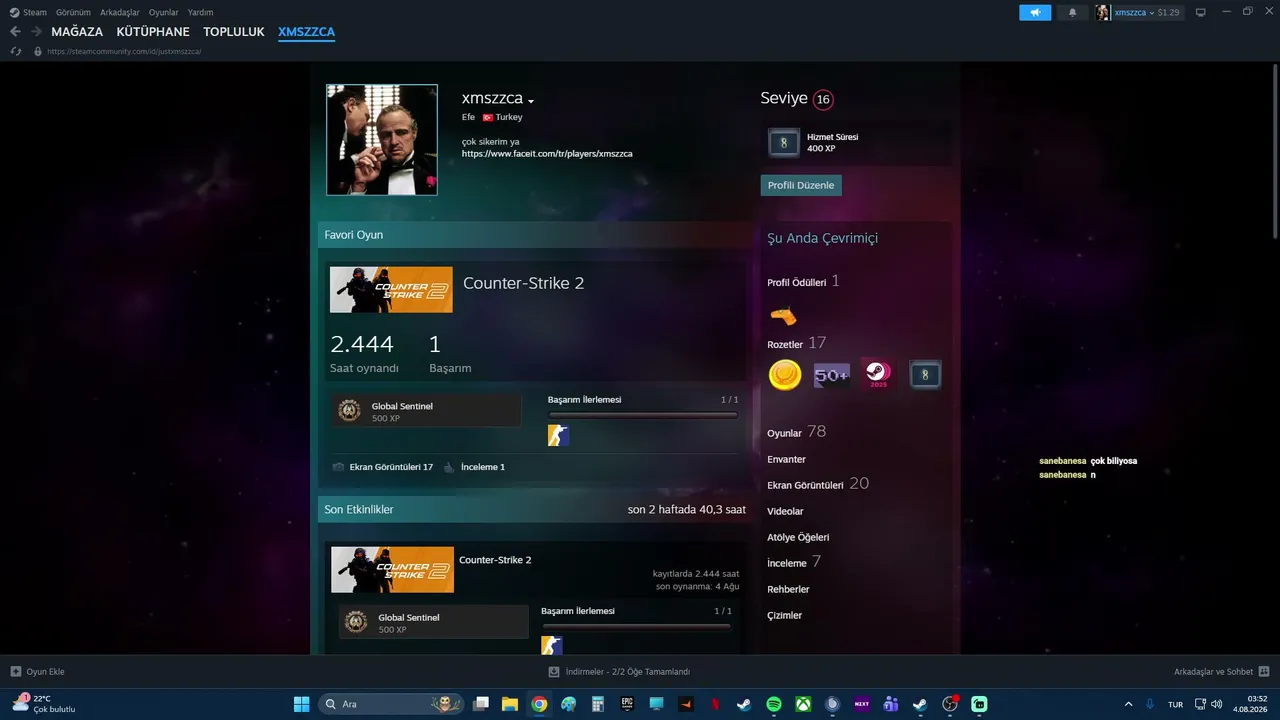Open the service-years badge next to Hizmet Süresi
This screenshot has height=720, width=1280.
784,143
